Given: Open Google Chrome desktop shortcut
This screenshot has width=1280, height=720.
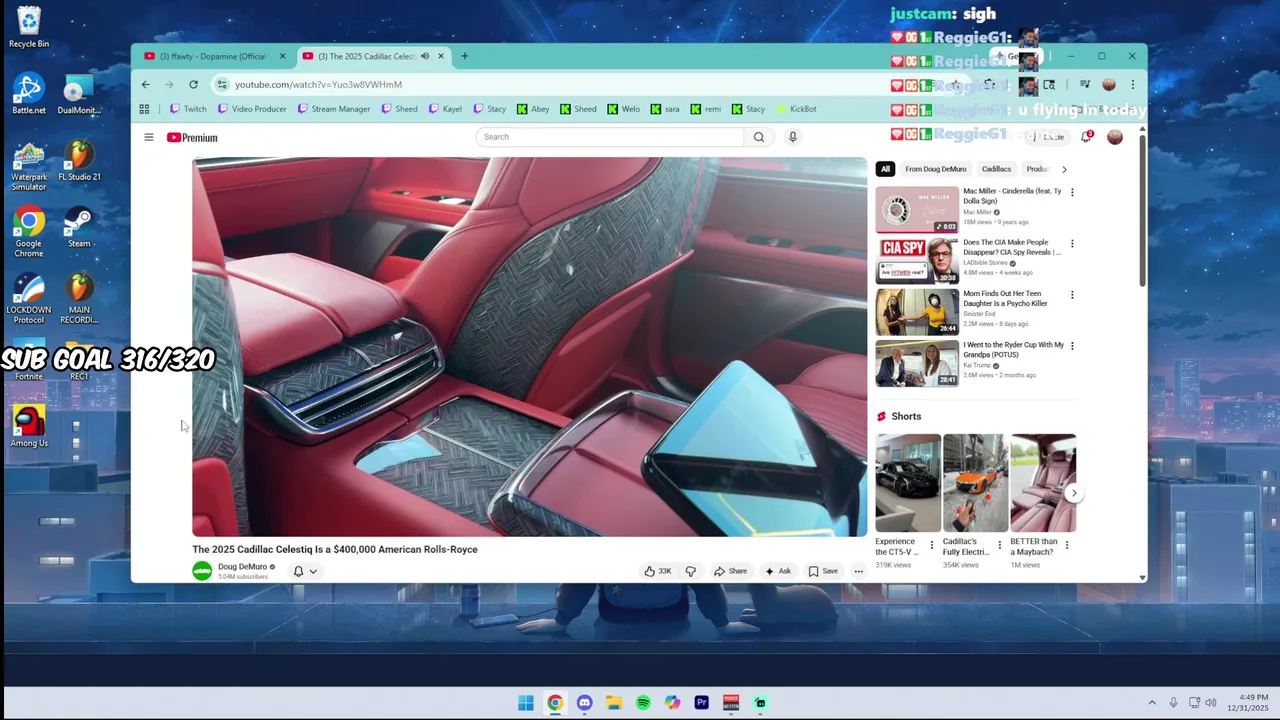Looking at the screenshot, I should (29, 232).
